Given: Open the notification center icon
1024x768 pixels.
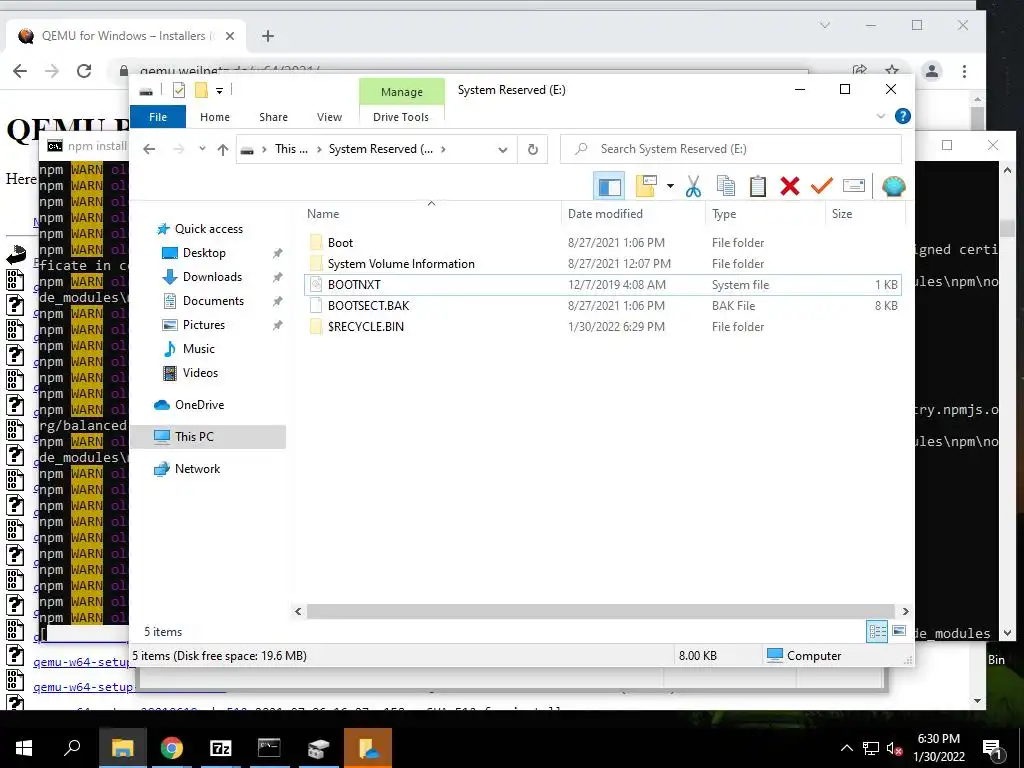Looking at the screenshot, I should [992, 750].
